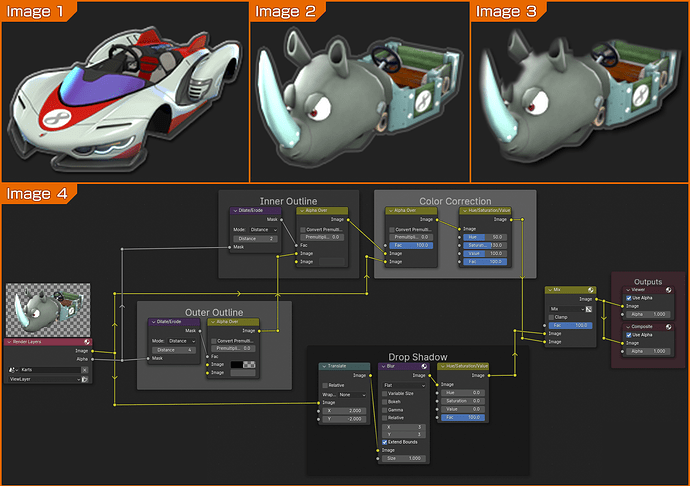This screenshot has width=690, height=486.
Task: Click the Alpha input socket on the Viewer node
Action: pos(622,314)
